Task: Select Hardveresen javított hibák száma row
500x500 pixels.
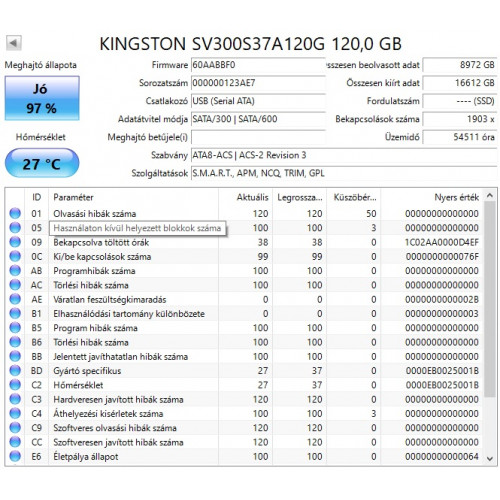Action: coord(244,399)
